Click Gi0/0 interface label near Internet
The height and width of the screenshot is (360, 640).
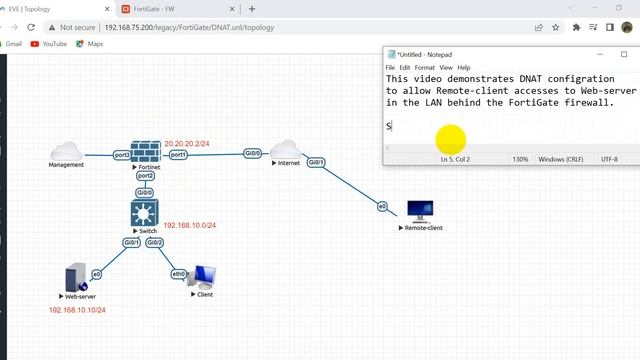pyautogui.click(x=252, y=153)
